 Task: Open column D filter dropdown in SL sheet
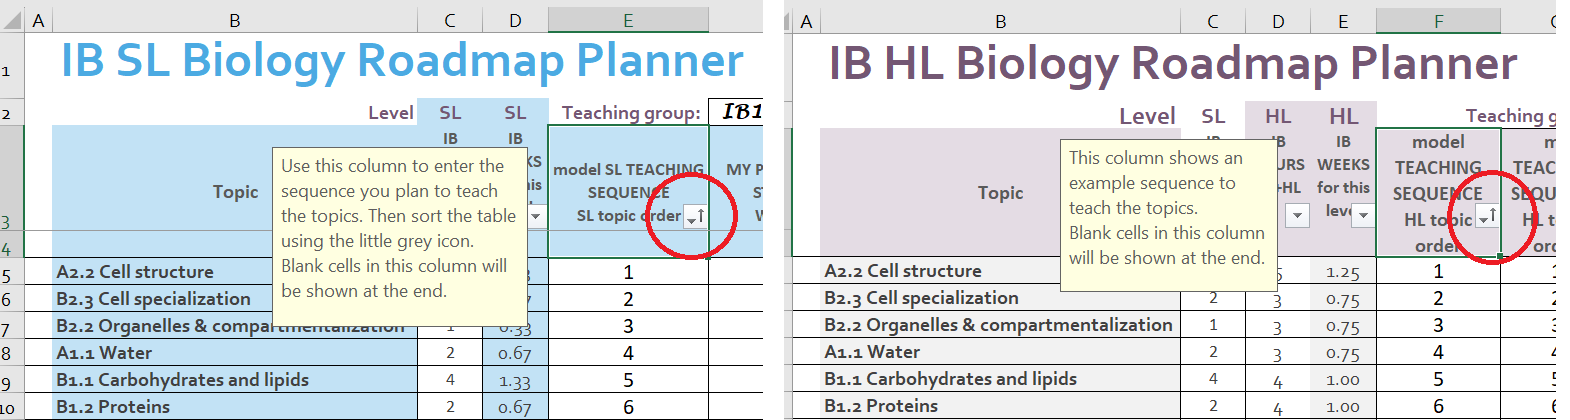537,216
